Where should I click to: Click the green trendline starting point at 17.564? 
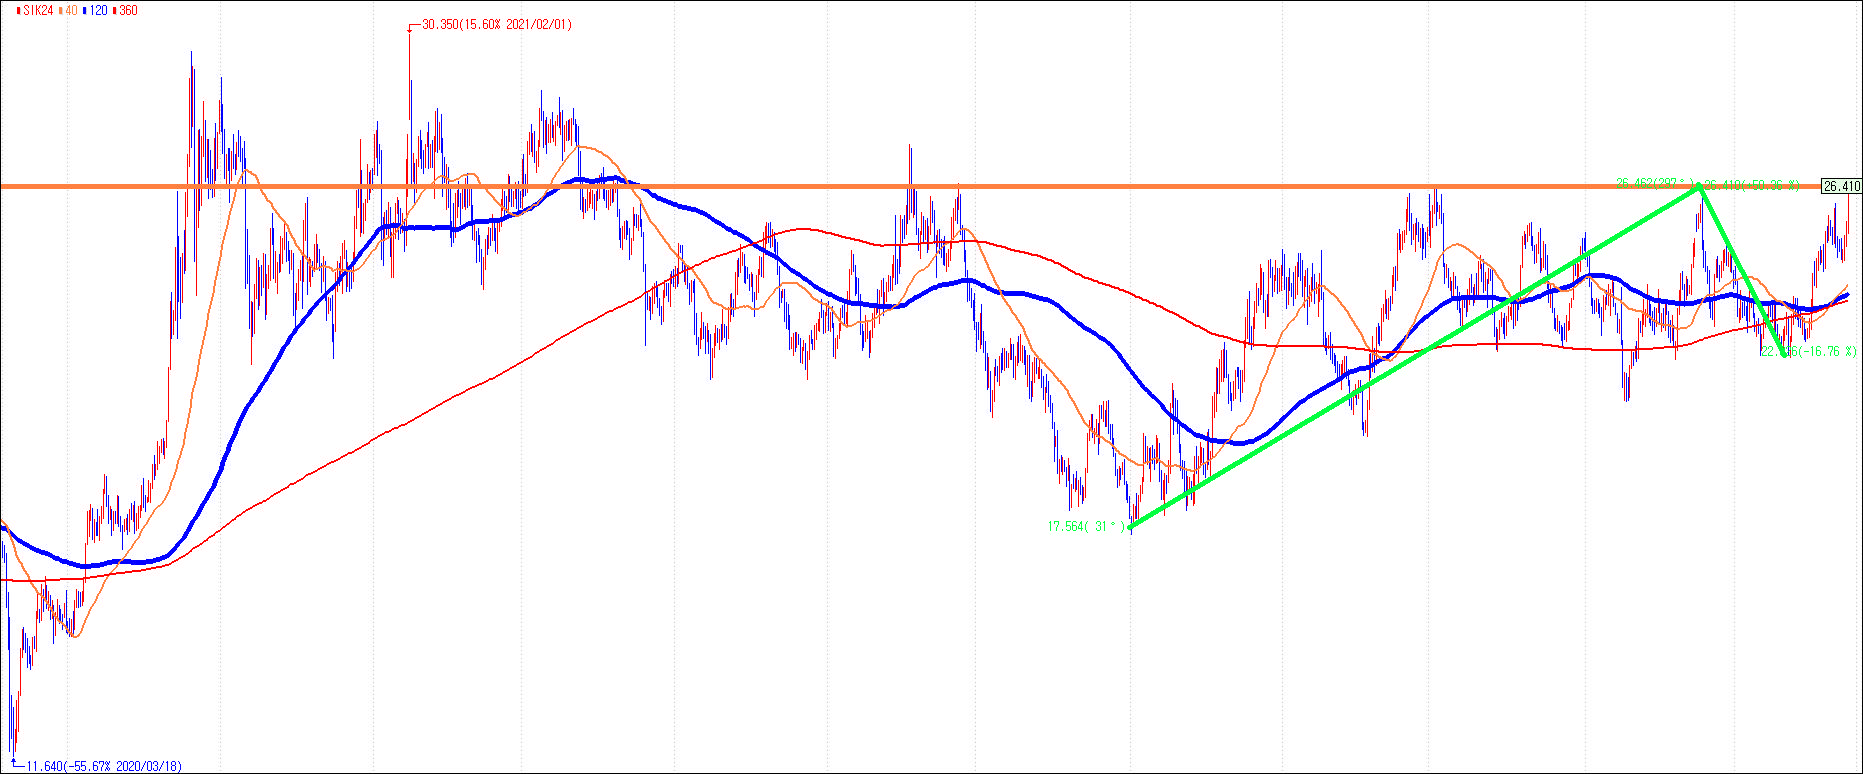(1131, 526)
